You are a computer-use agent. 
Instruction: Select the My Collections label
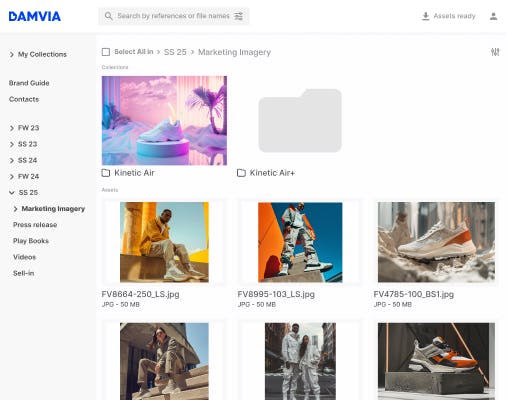[42, 54]
